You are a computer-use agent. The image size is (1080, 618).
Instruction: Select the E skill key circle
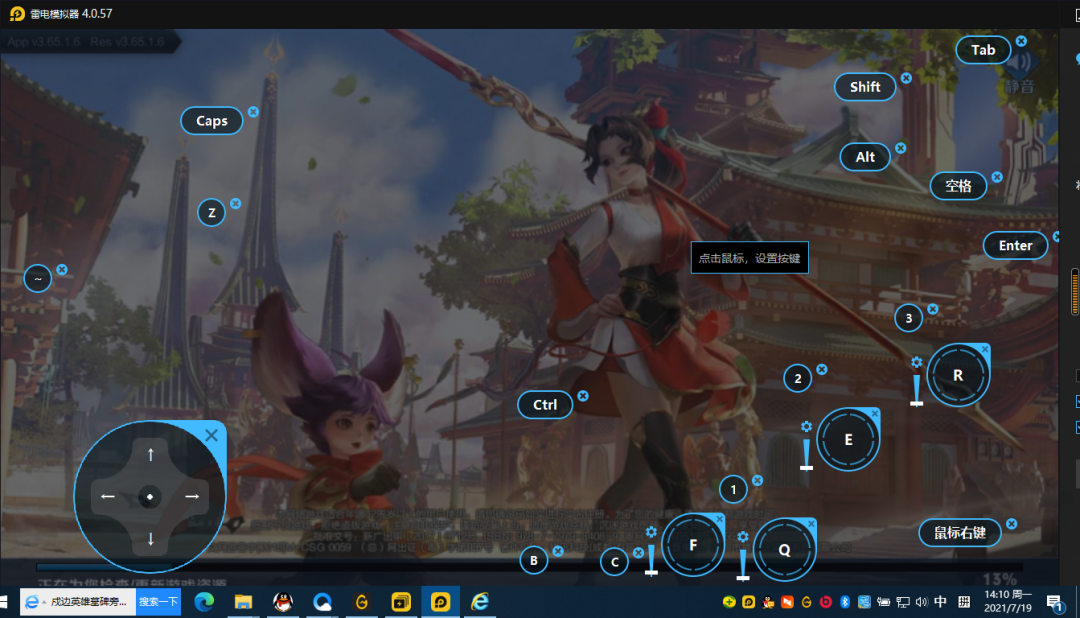coord(848,439)
